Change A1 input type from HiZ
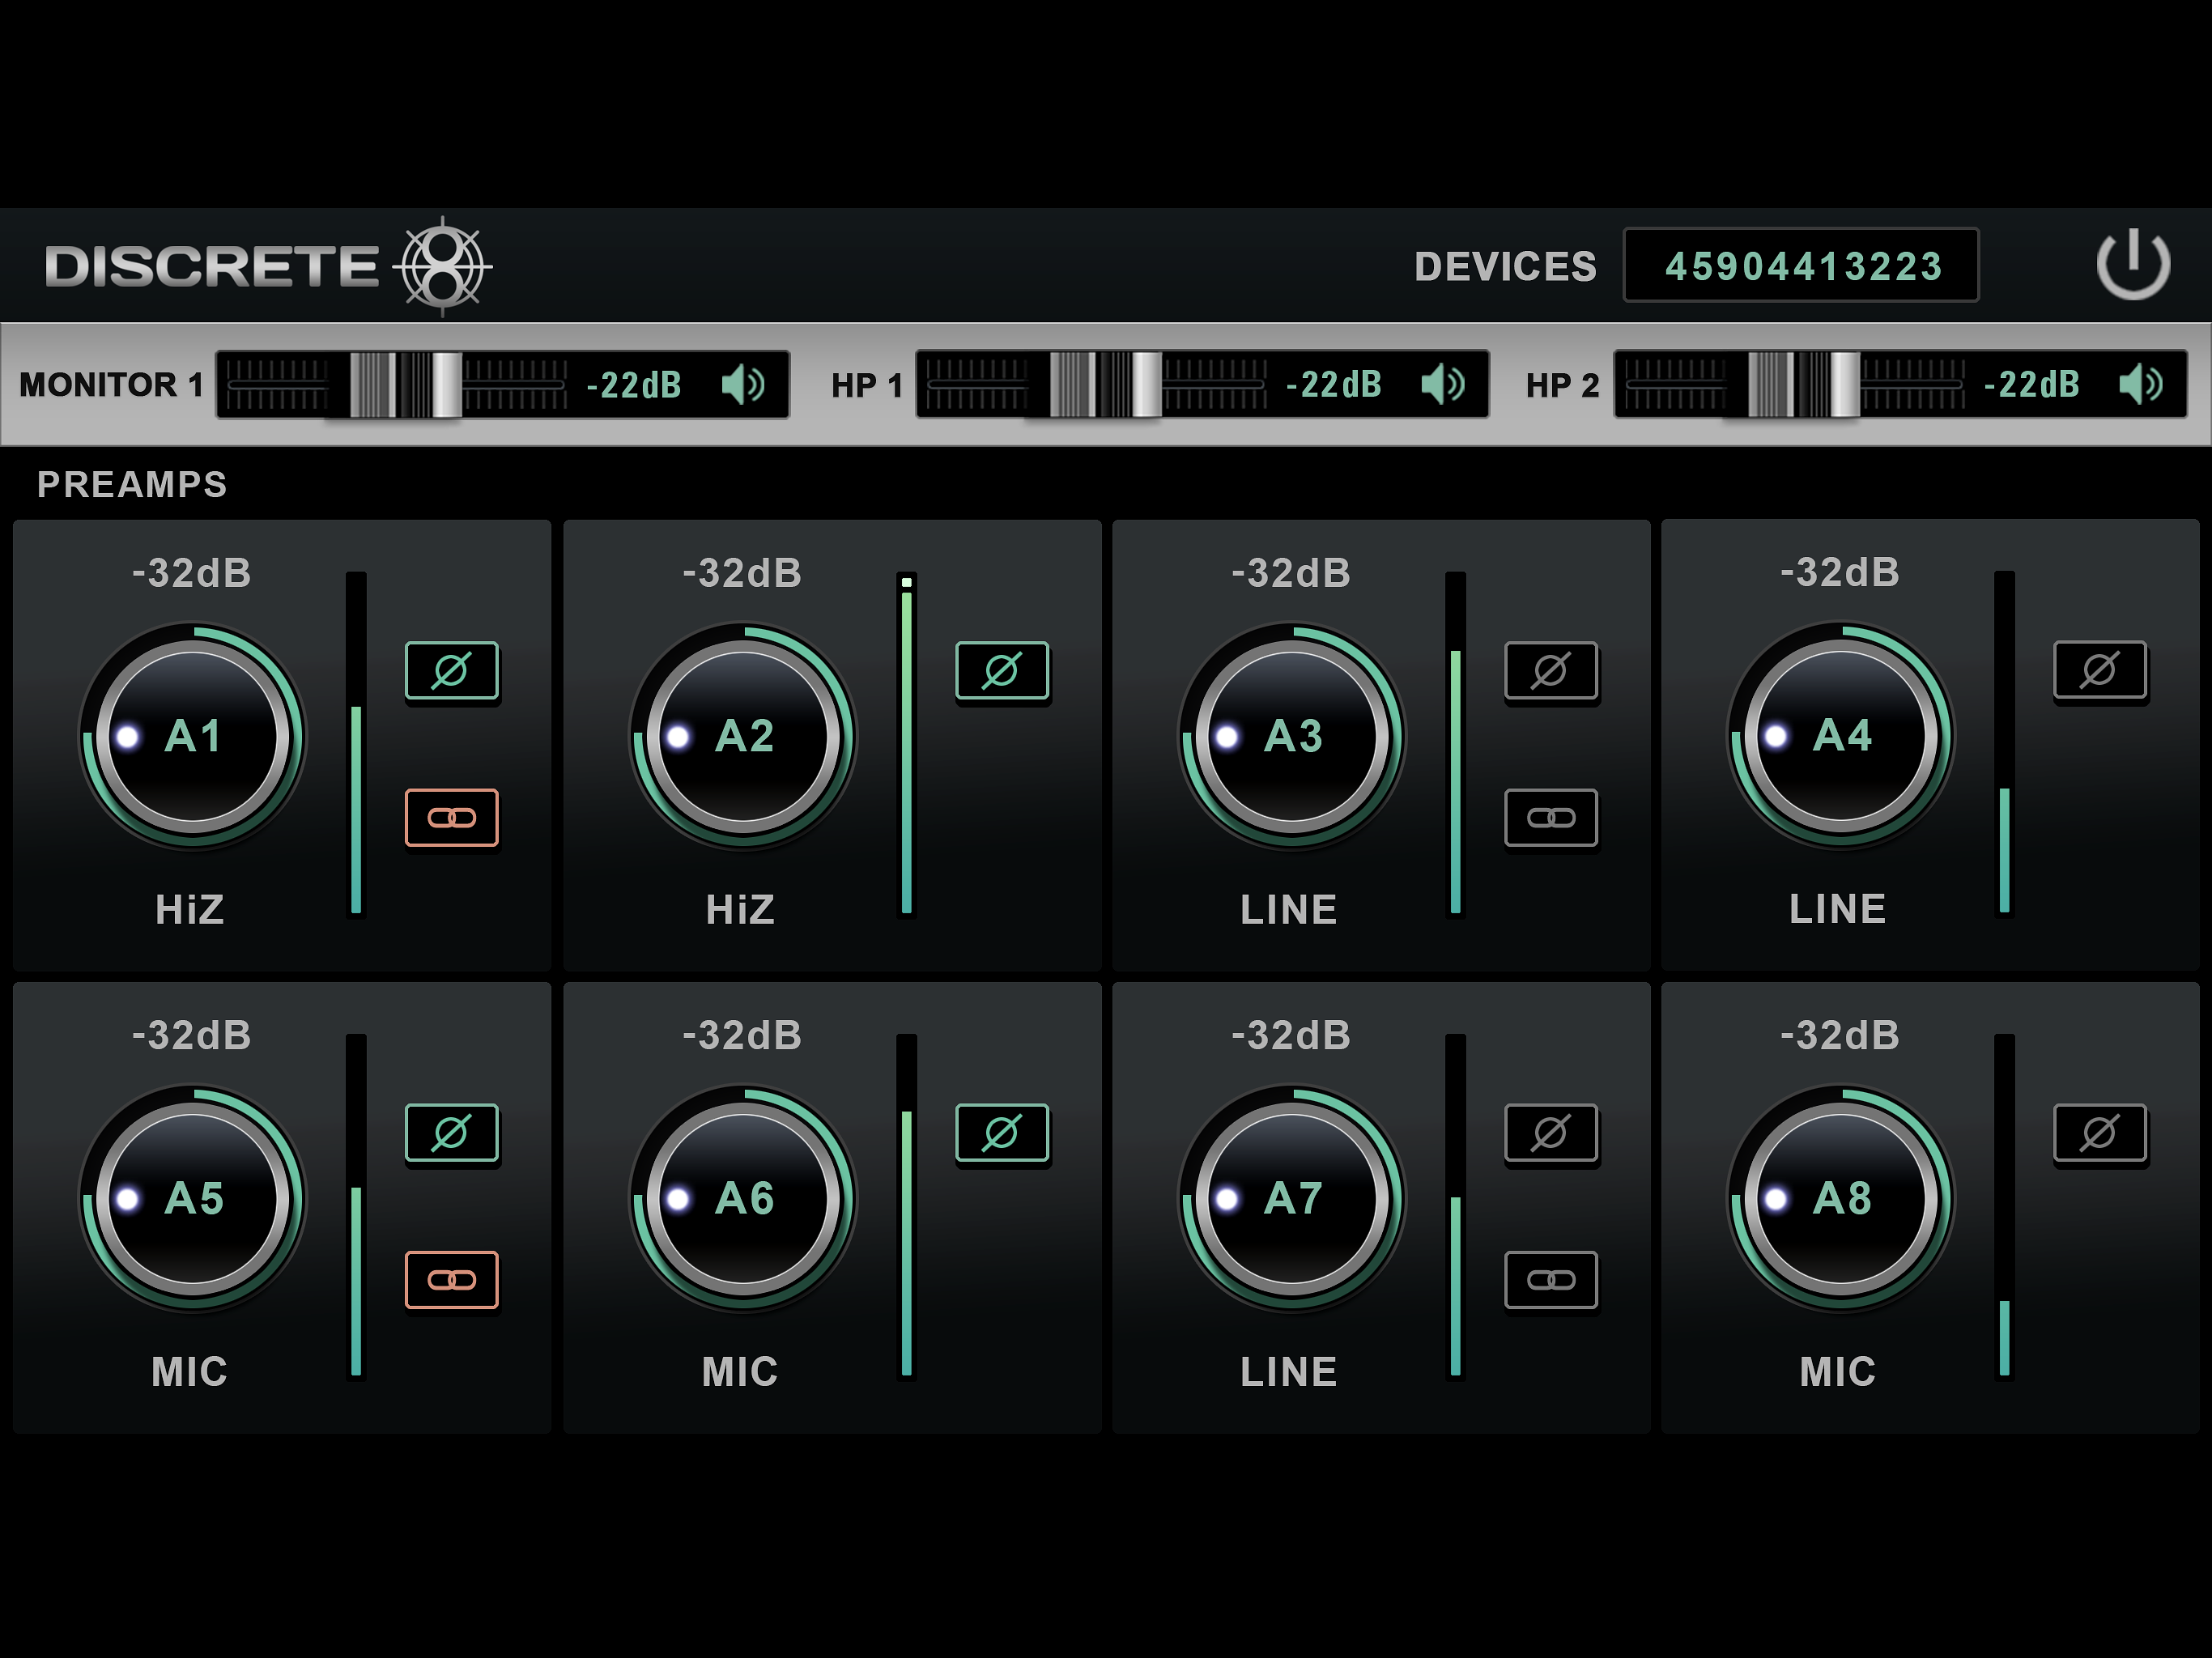2212x1658 pixels. [x=189, y=910]
